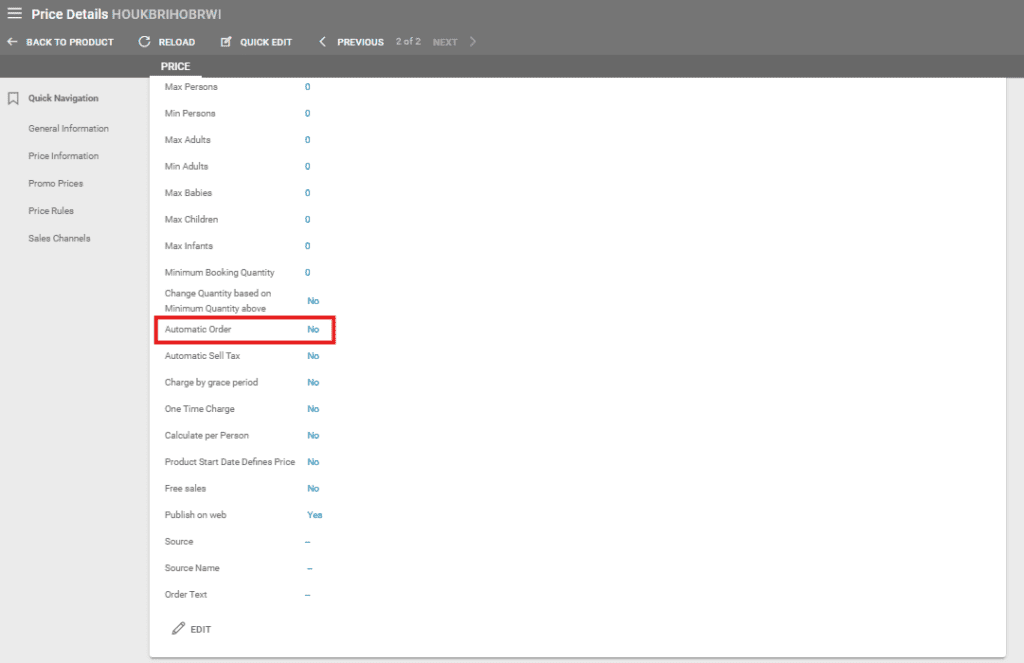
Task: Open the hamburger main menu
Action: [x=14, y=14]
